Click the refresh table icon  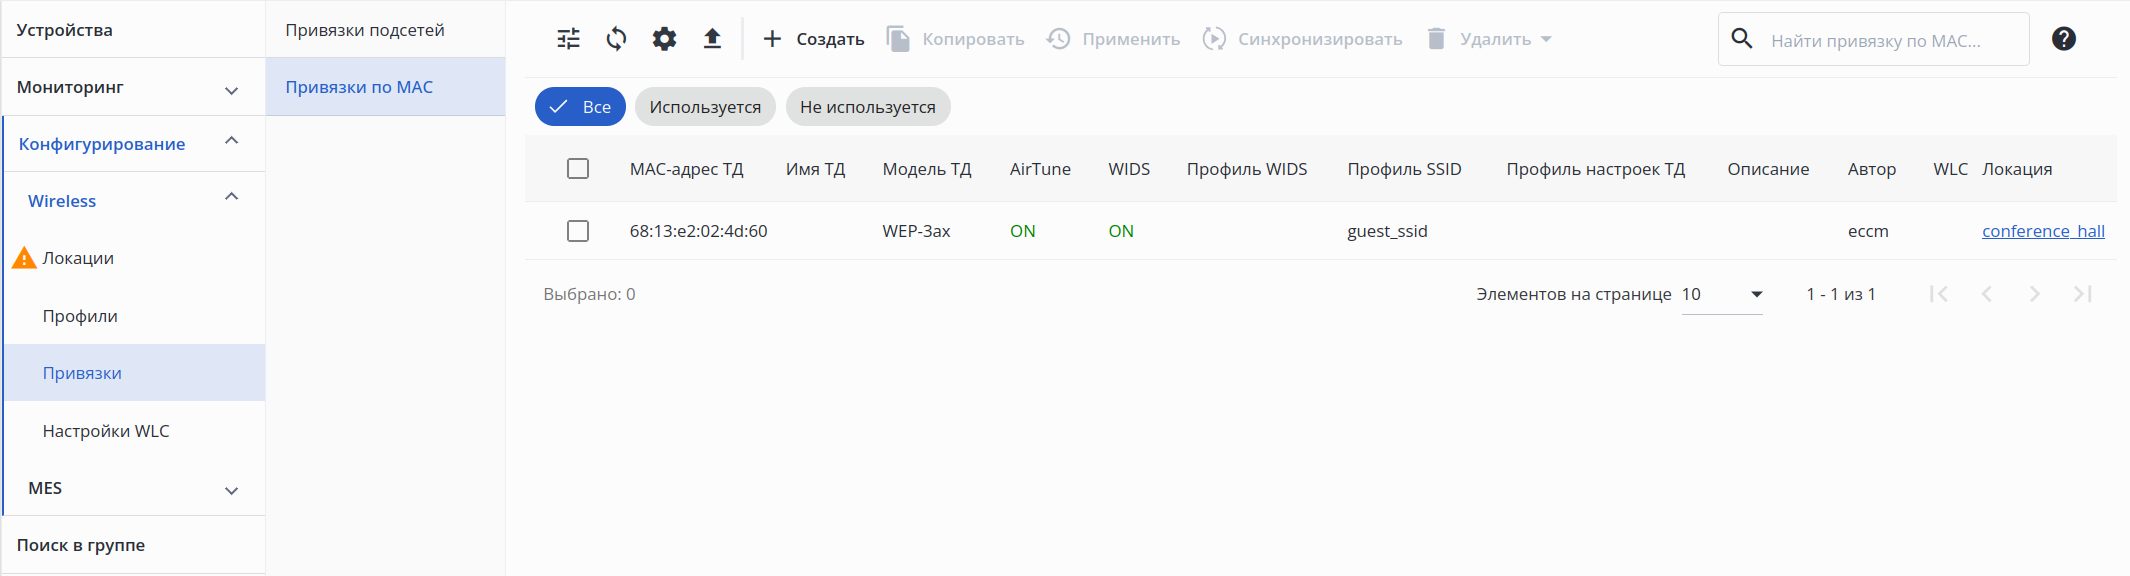[x=616, y=39]
